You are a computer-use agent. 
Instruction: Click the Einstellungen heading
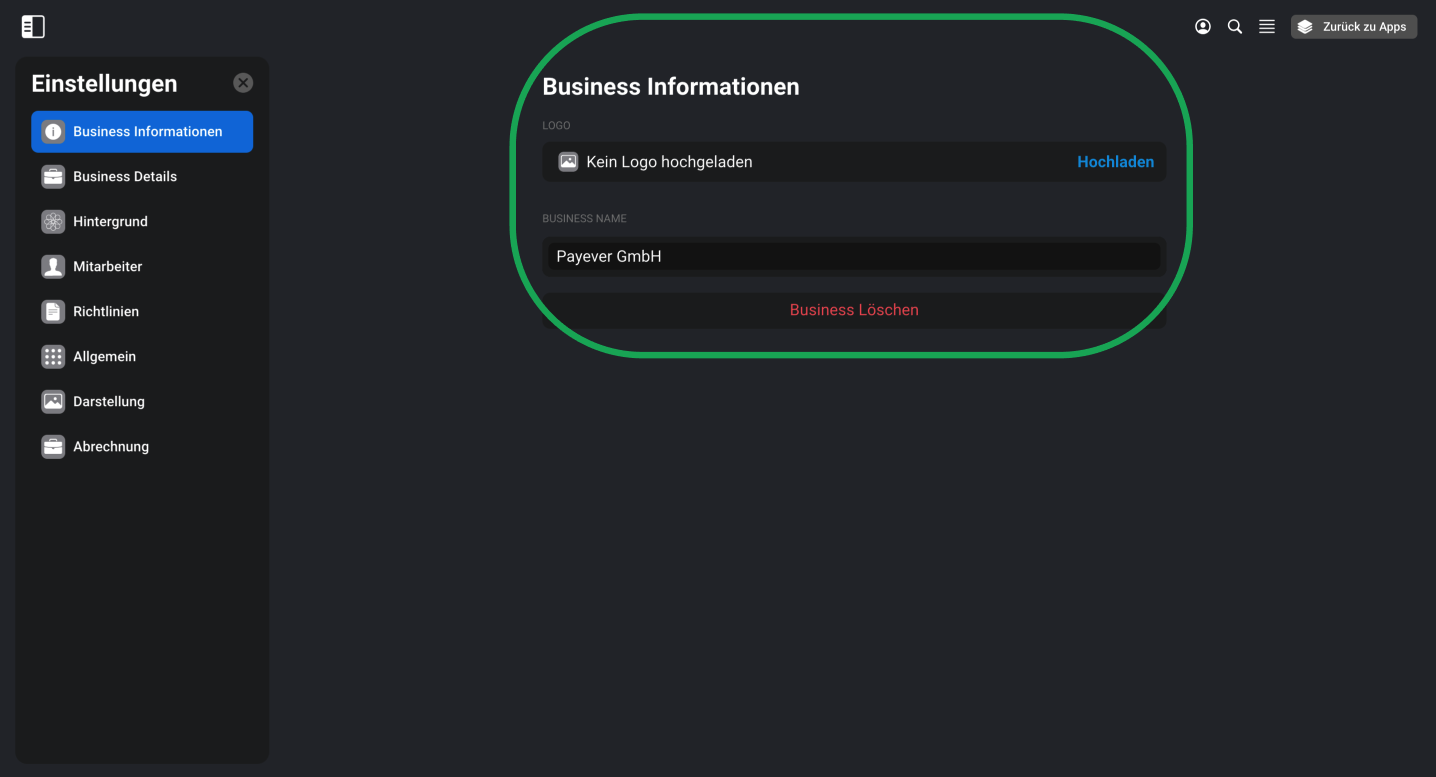tap(104, 84)
